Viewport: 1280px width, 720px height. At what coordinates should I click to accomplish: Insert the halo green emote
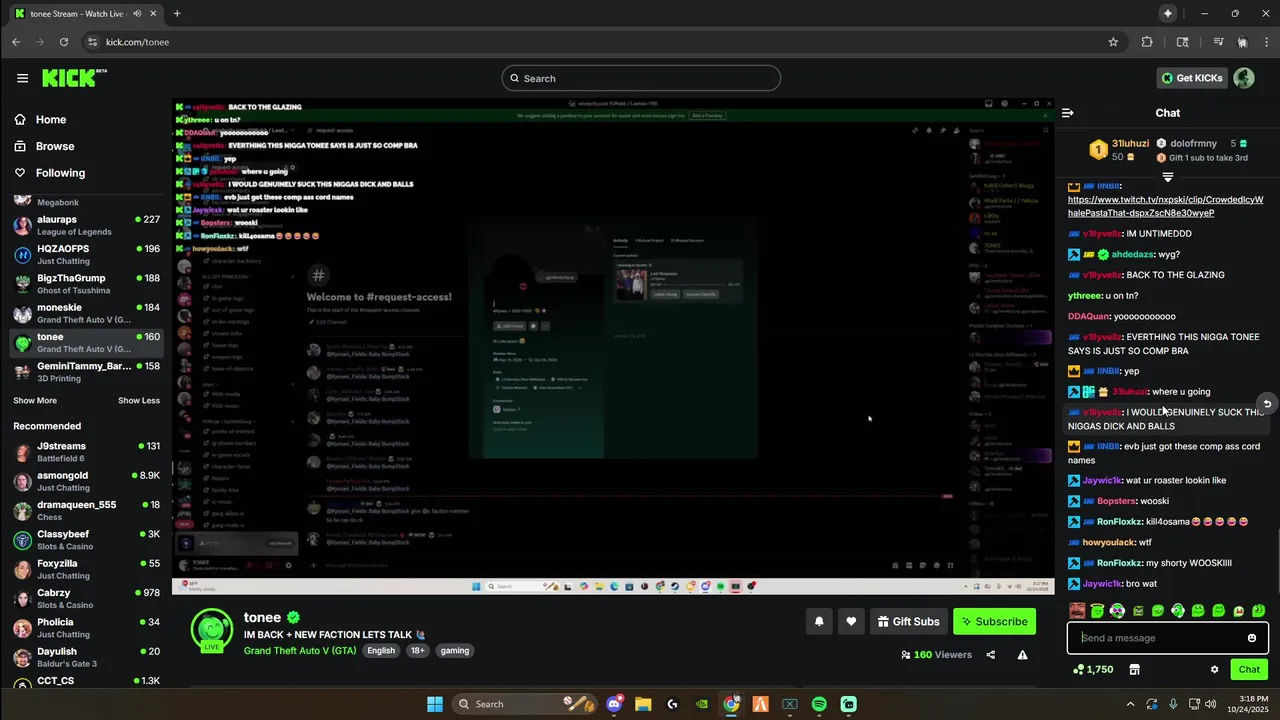[x=1097, y=610]
